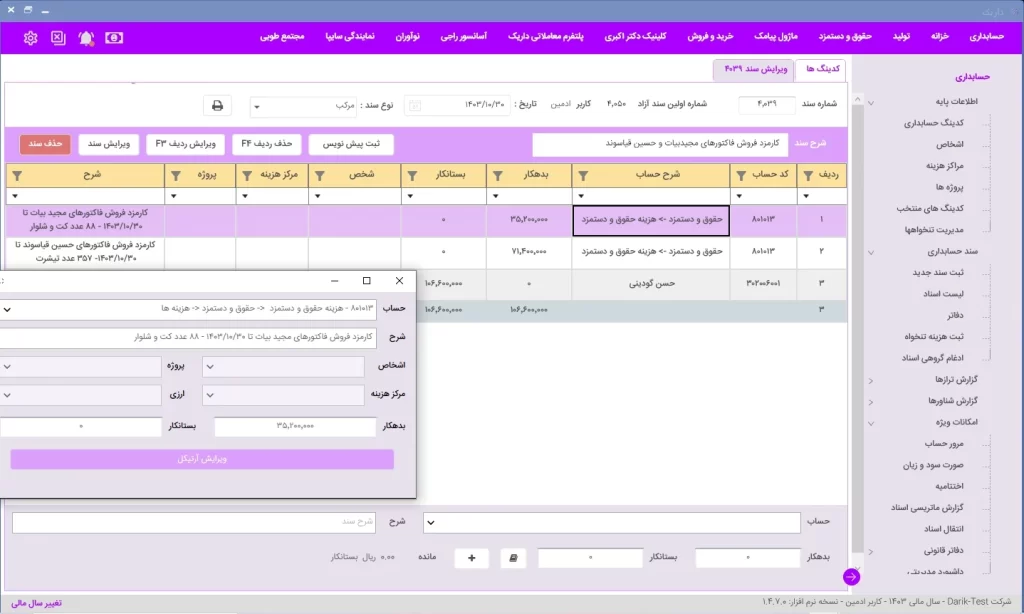1024x614 pixels.
Task: Click the cash/money icon in top bar
Action: click(x=114, y=38)
